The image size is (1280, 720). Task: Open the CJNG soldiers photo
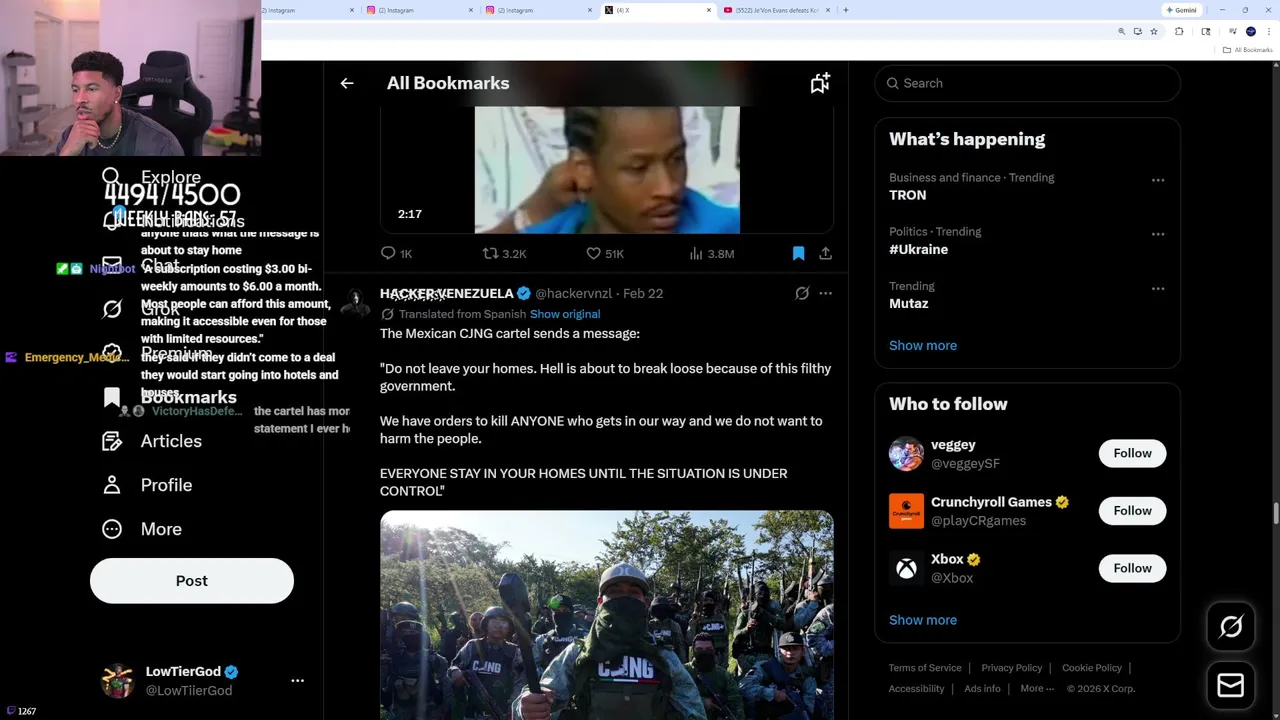coord(607,615)
